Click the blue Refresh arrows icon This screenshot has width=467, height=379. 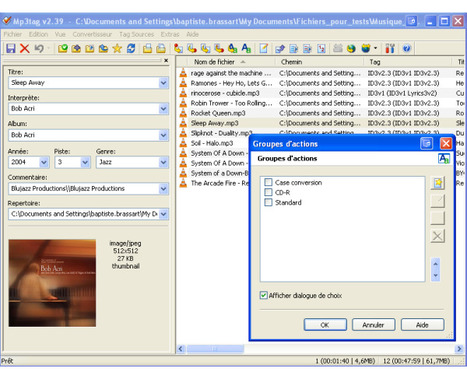tap(131, 48)
